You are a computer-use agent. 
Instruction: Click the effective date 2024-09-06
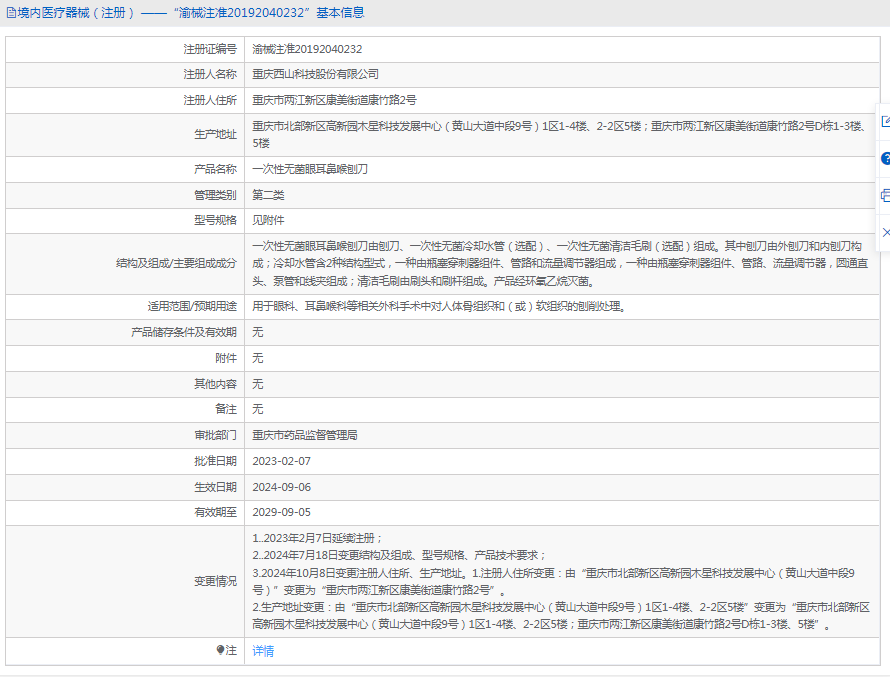coord(281,487)
